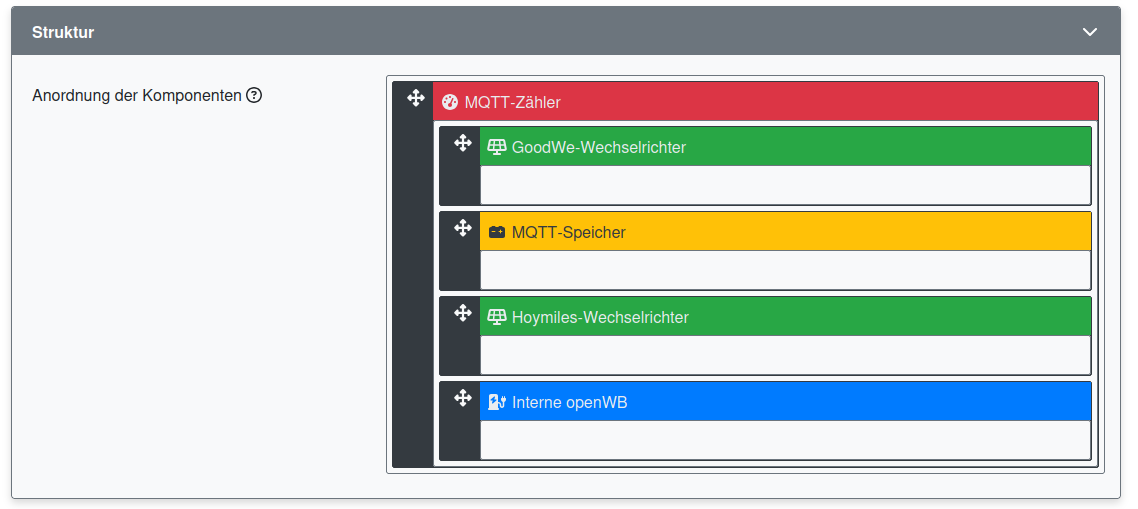1138x509 pixels.
Task: Select the MQTT-Zähler label
Action: click(x=512, y=102)
